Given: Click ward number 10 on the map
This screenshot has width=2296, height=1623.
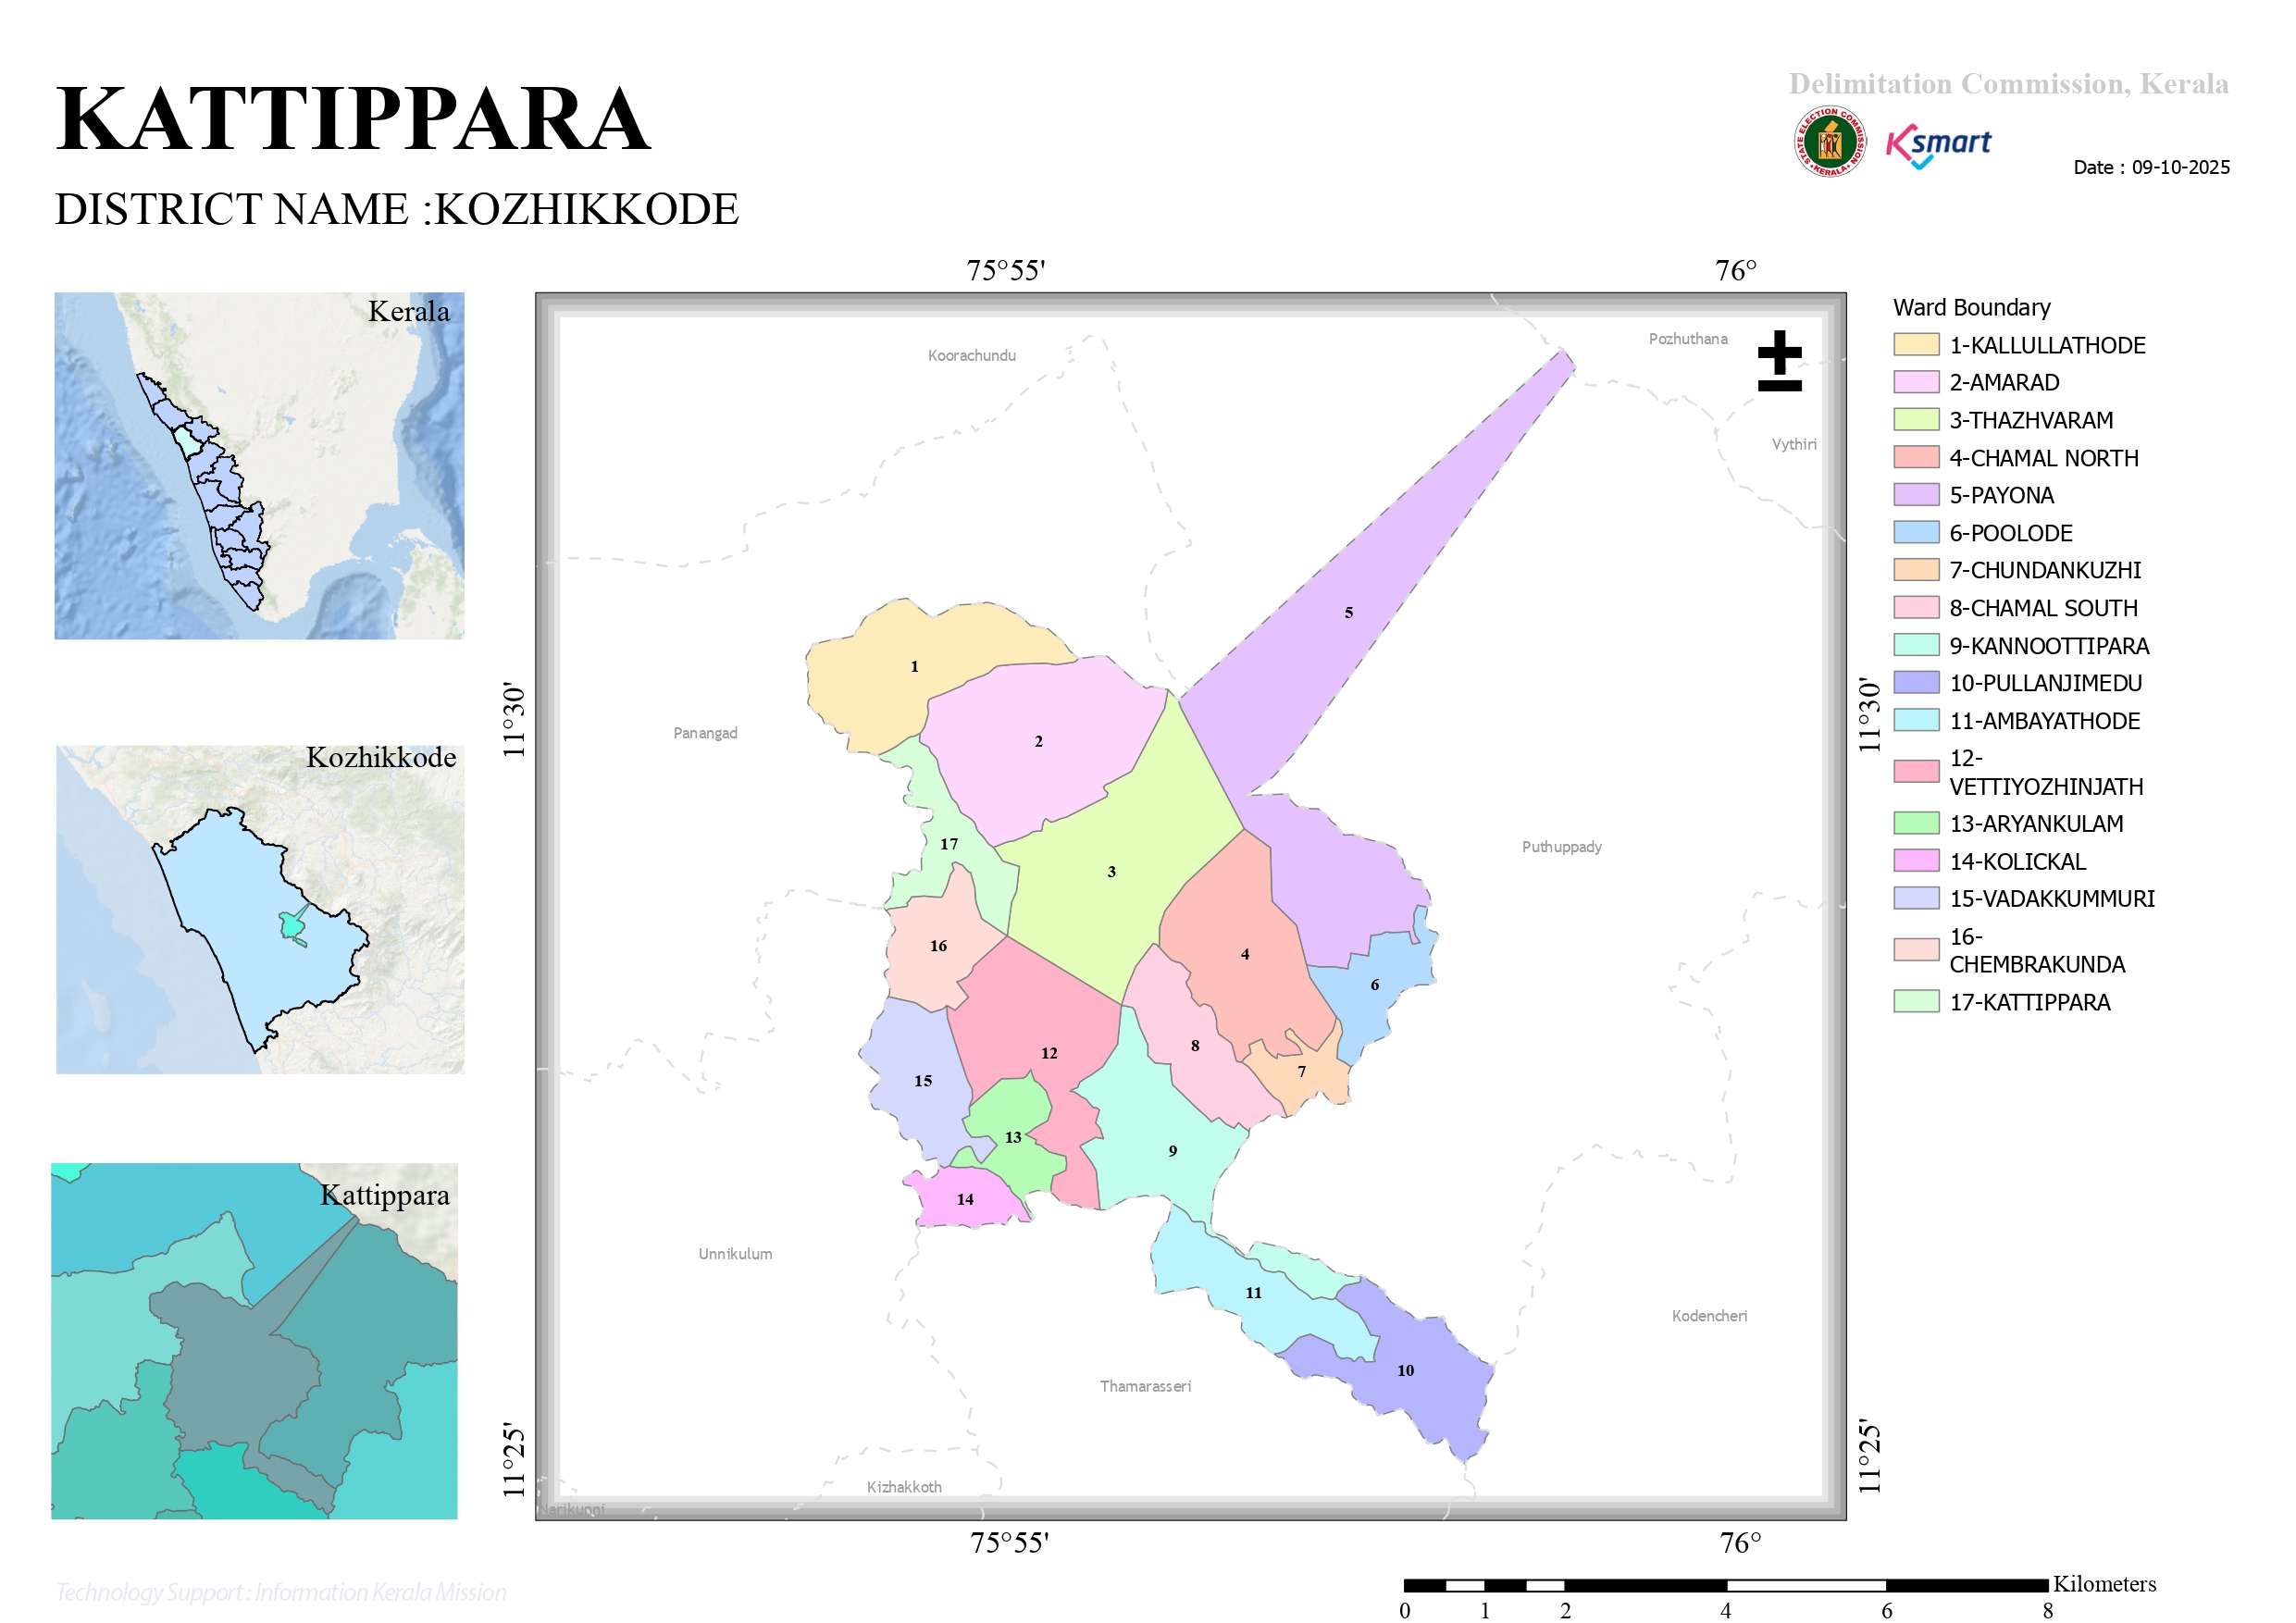Looking at the screenshot, I should point(1405,1371).
